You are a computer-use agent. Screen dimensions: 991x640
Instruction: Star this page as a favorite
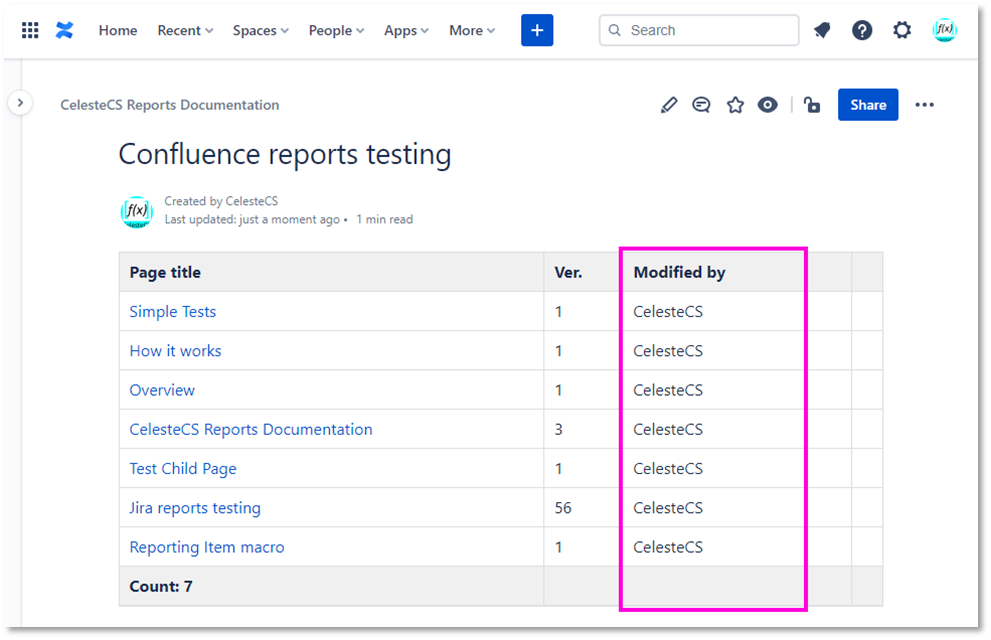pyautogui.click(x=735, y=105)
